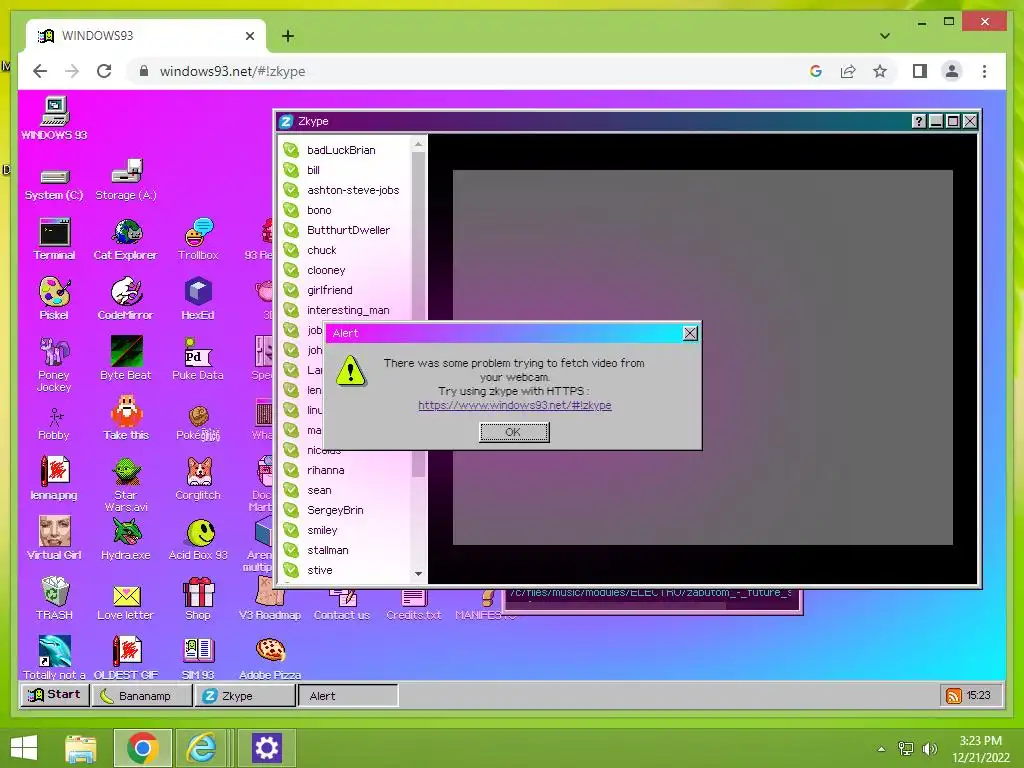Open a new Chrome tab
1024x768 pixels.
pos(288,36)
